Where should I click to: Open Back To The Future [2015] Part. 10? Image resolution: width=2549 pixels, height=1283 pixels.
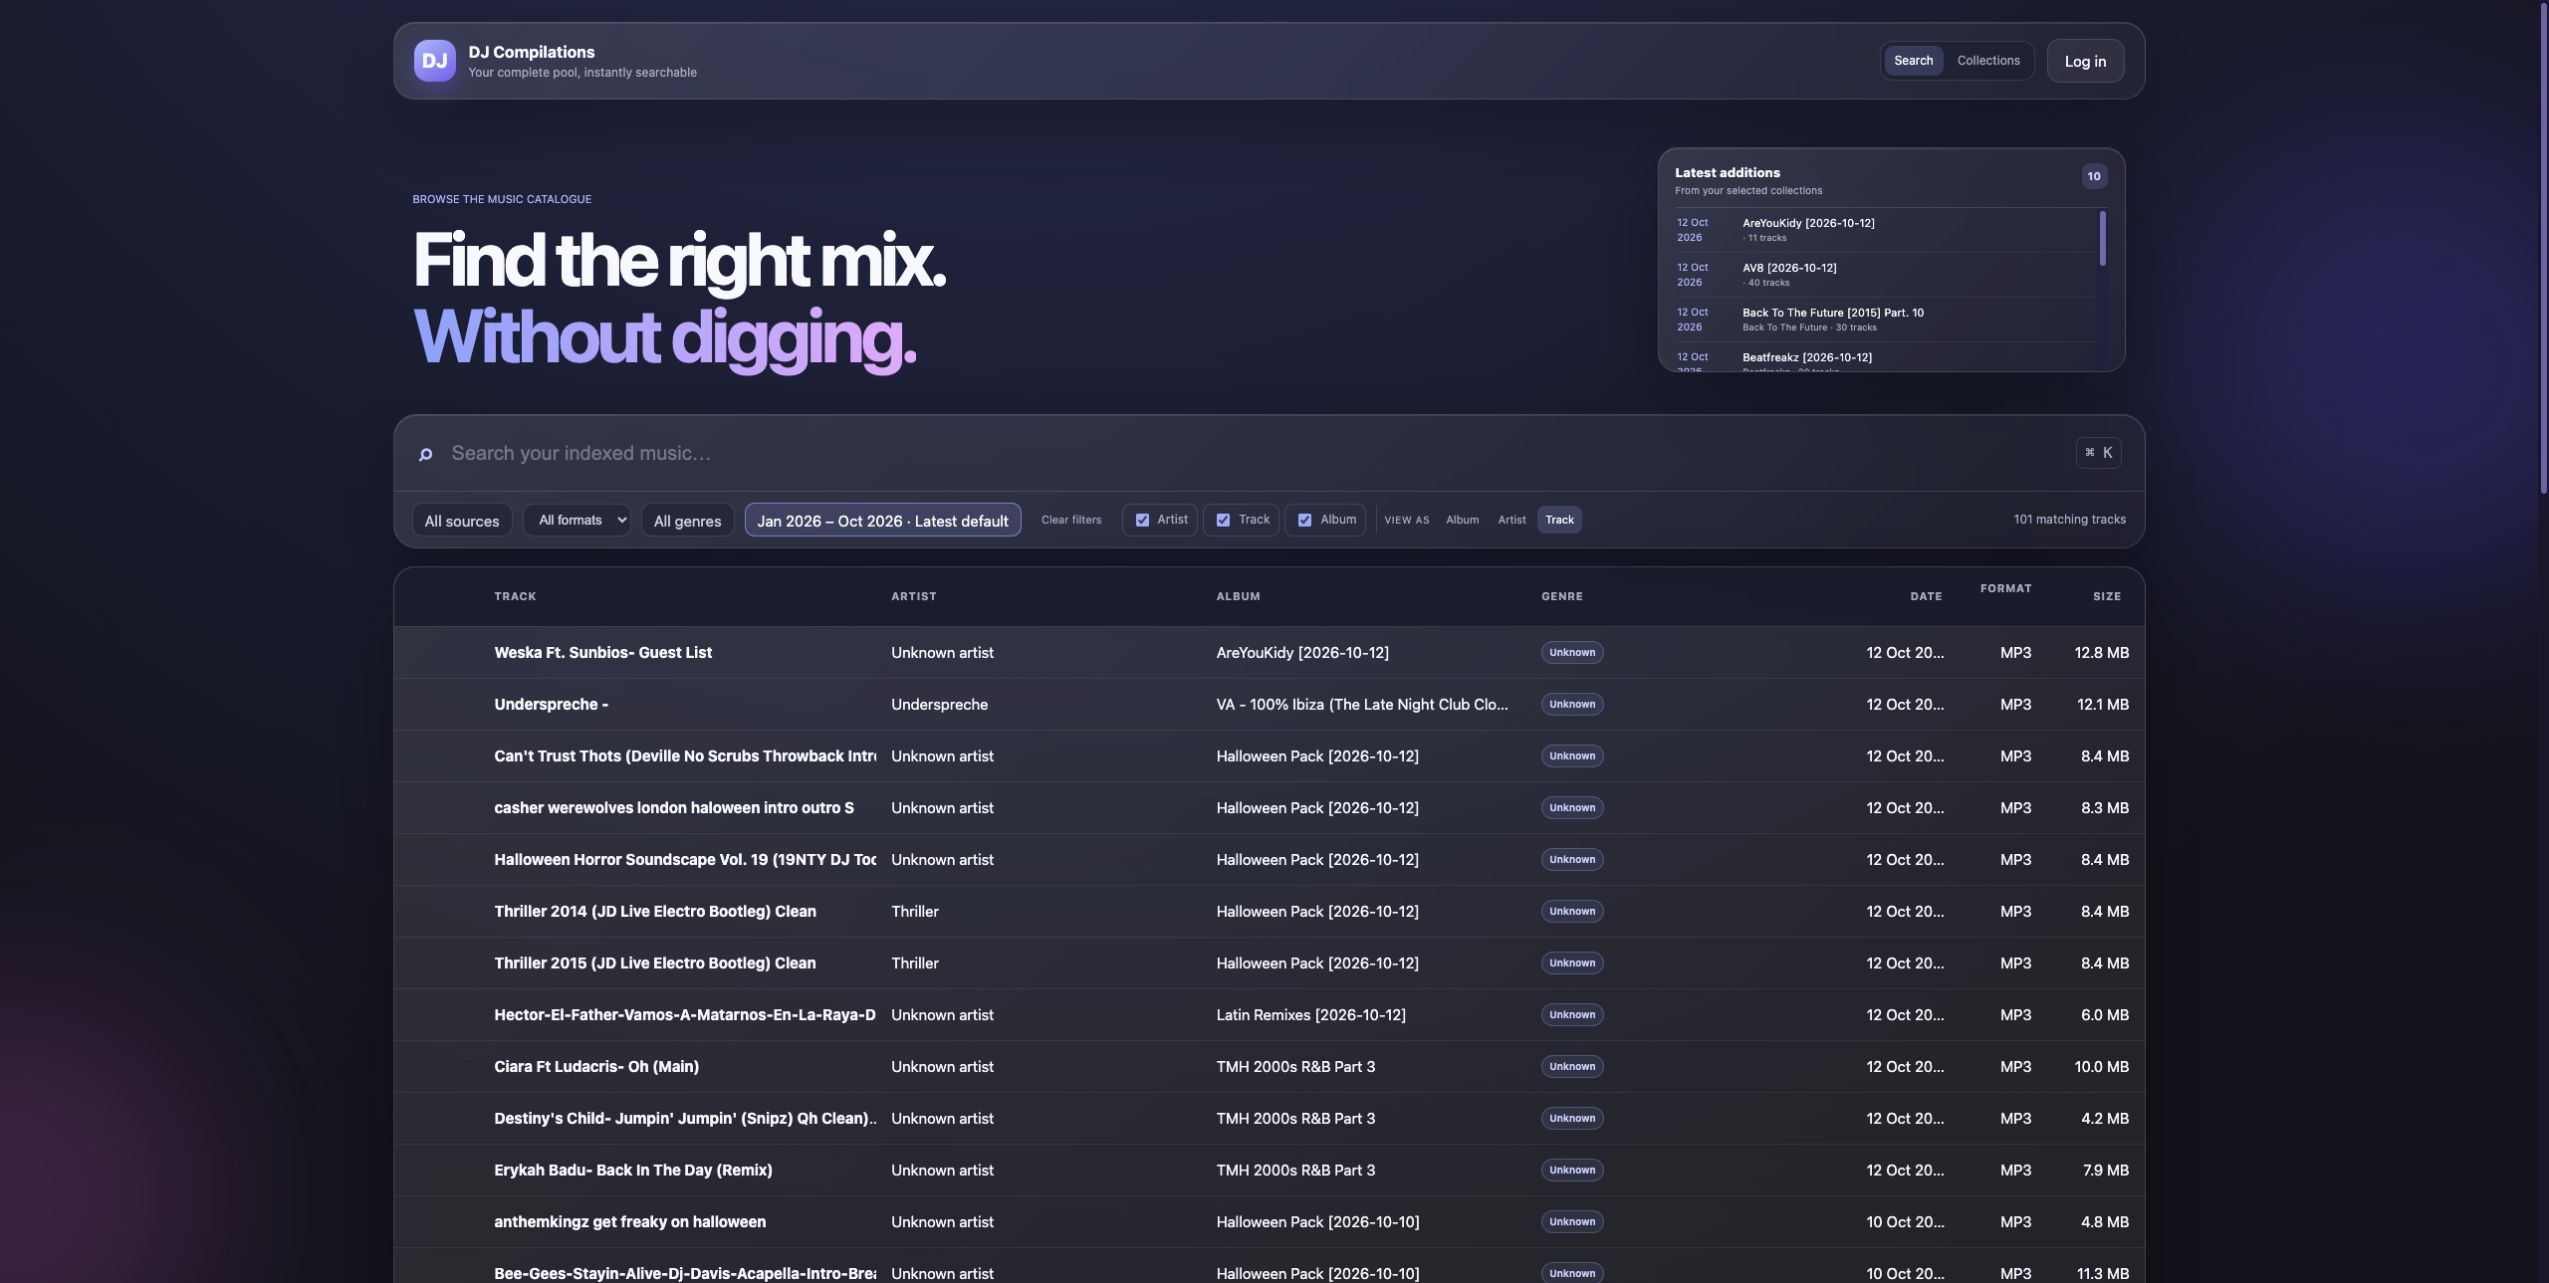(1885, 320)
